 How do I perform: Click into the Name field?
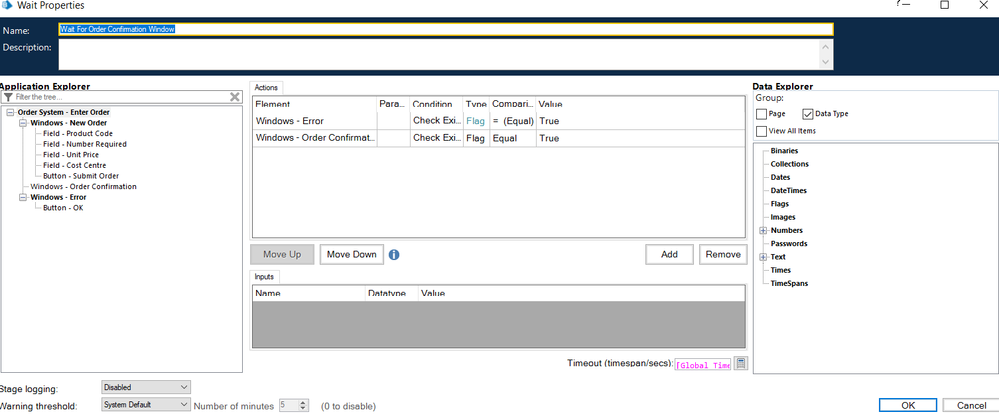(445, 29)
